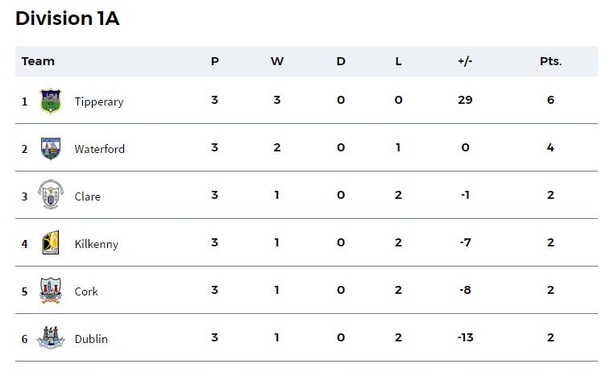Click the +/- column header
The width and height of the screenshot is (614, 372).
tap(465, 61)
